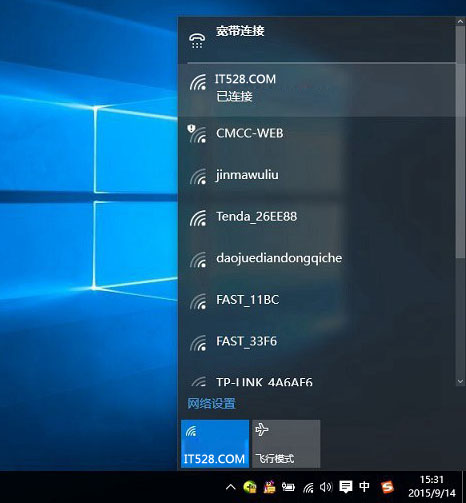This screenshot has width=466, height=503.
Task: Open the 宽带连接 broadband dial-up entry
Action: (317, 39)
